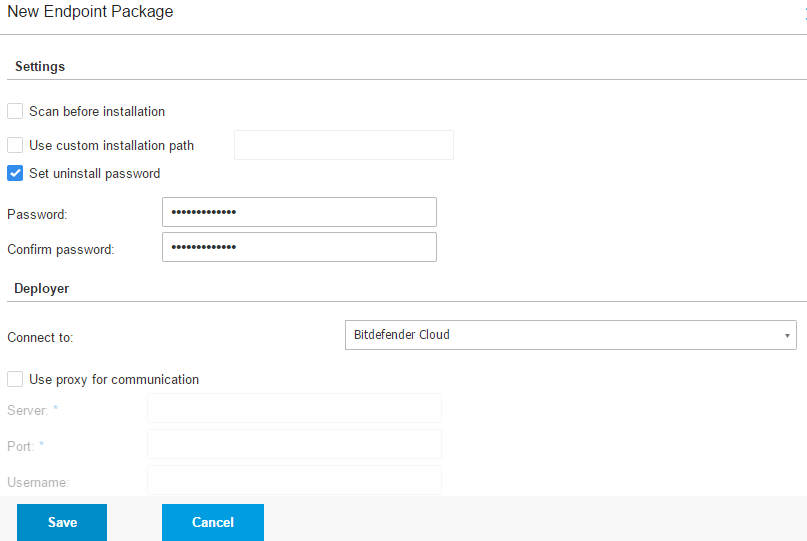
Task: Uncheck the Set uninstall password checkbox
Action: 15,173
